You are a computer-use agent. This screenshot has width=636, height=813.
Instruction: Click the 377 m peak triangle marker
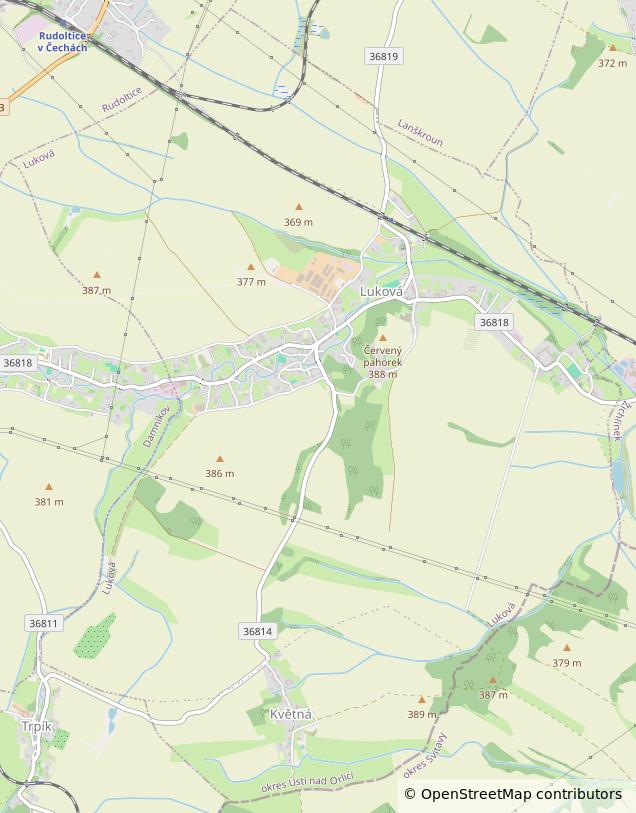point(251,267)
